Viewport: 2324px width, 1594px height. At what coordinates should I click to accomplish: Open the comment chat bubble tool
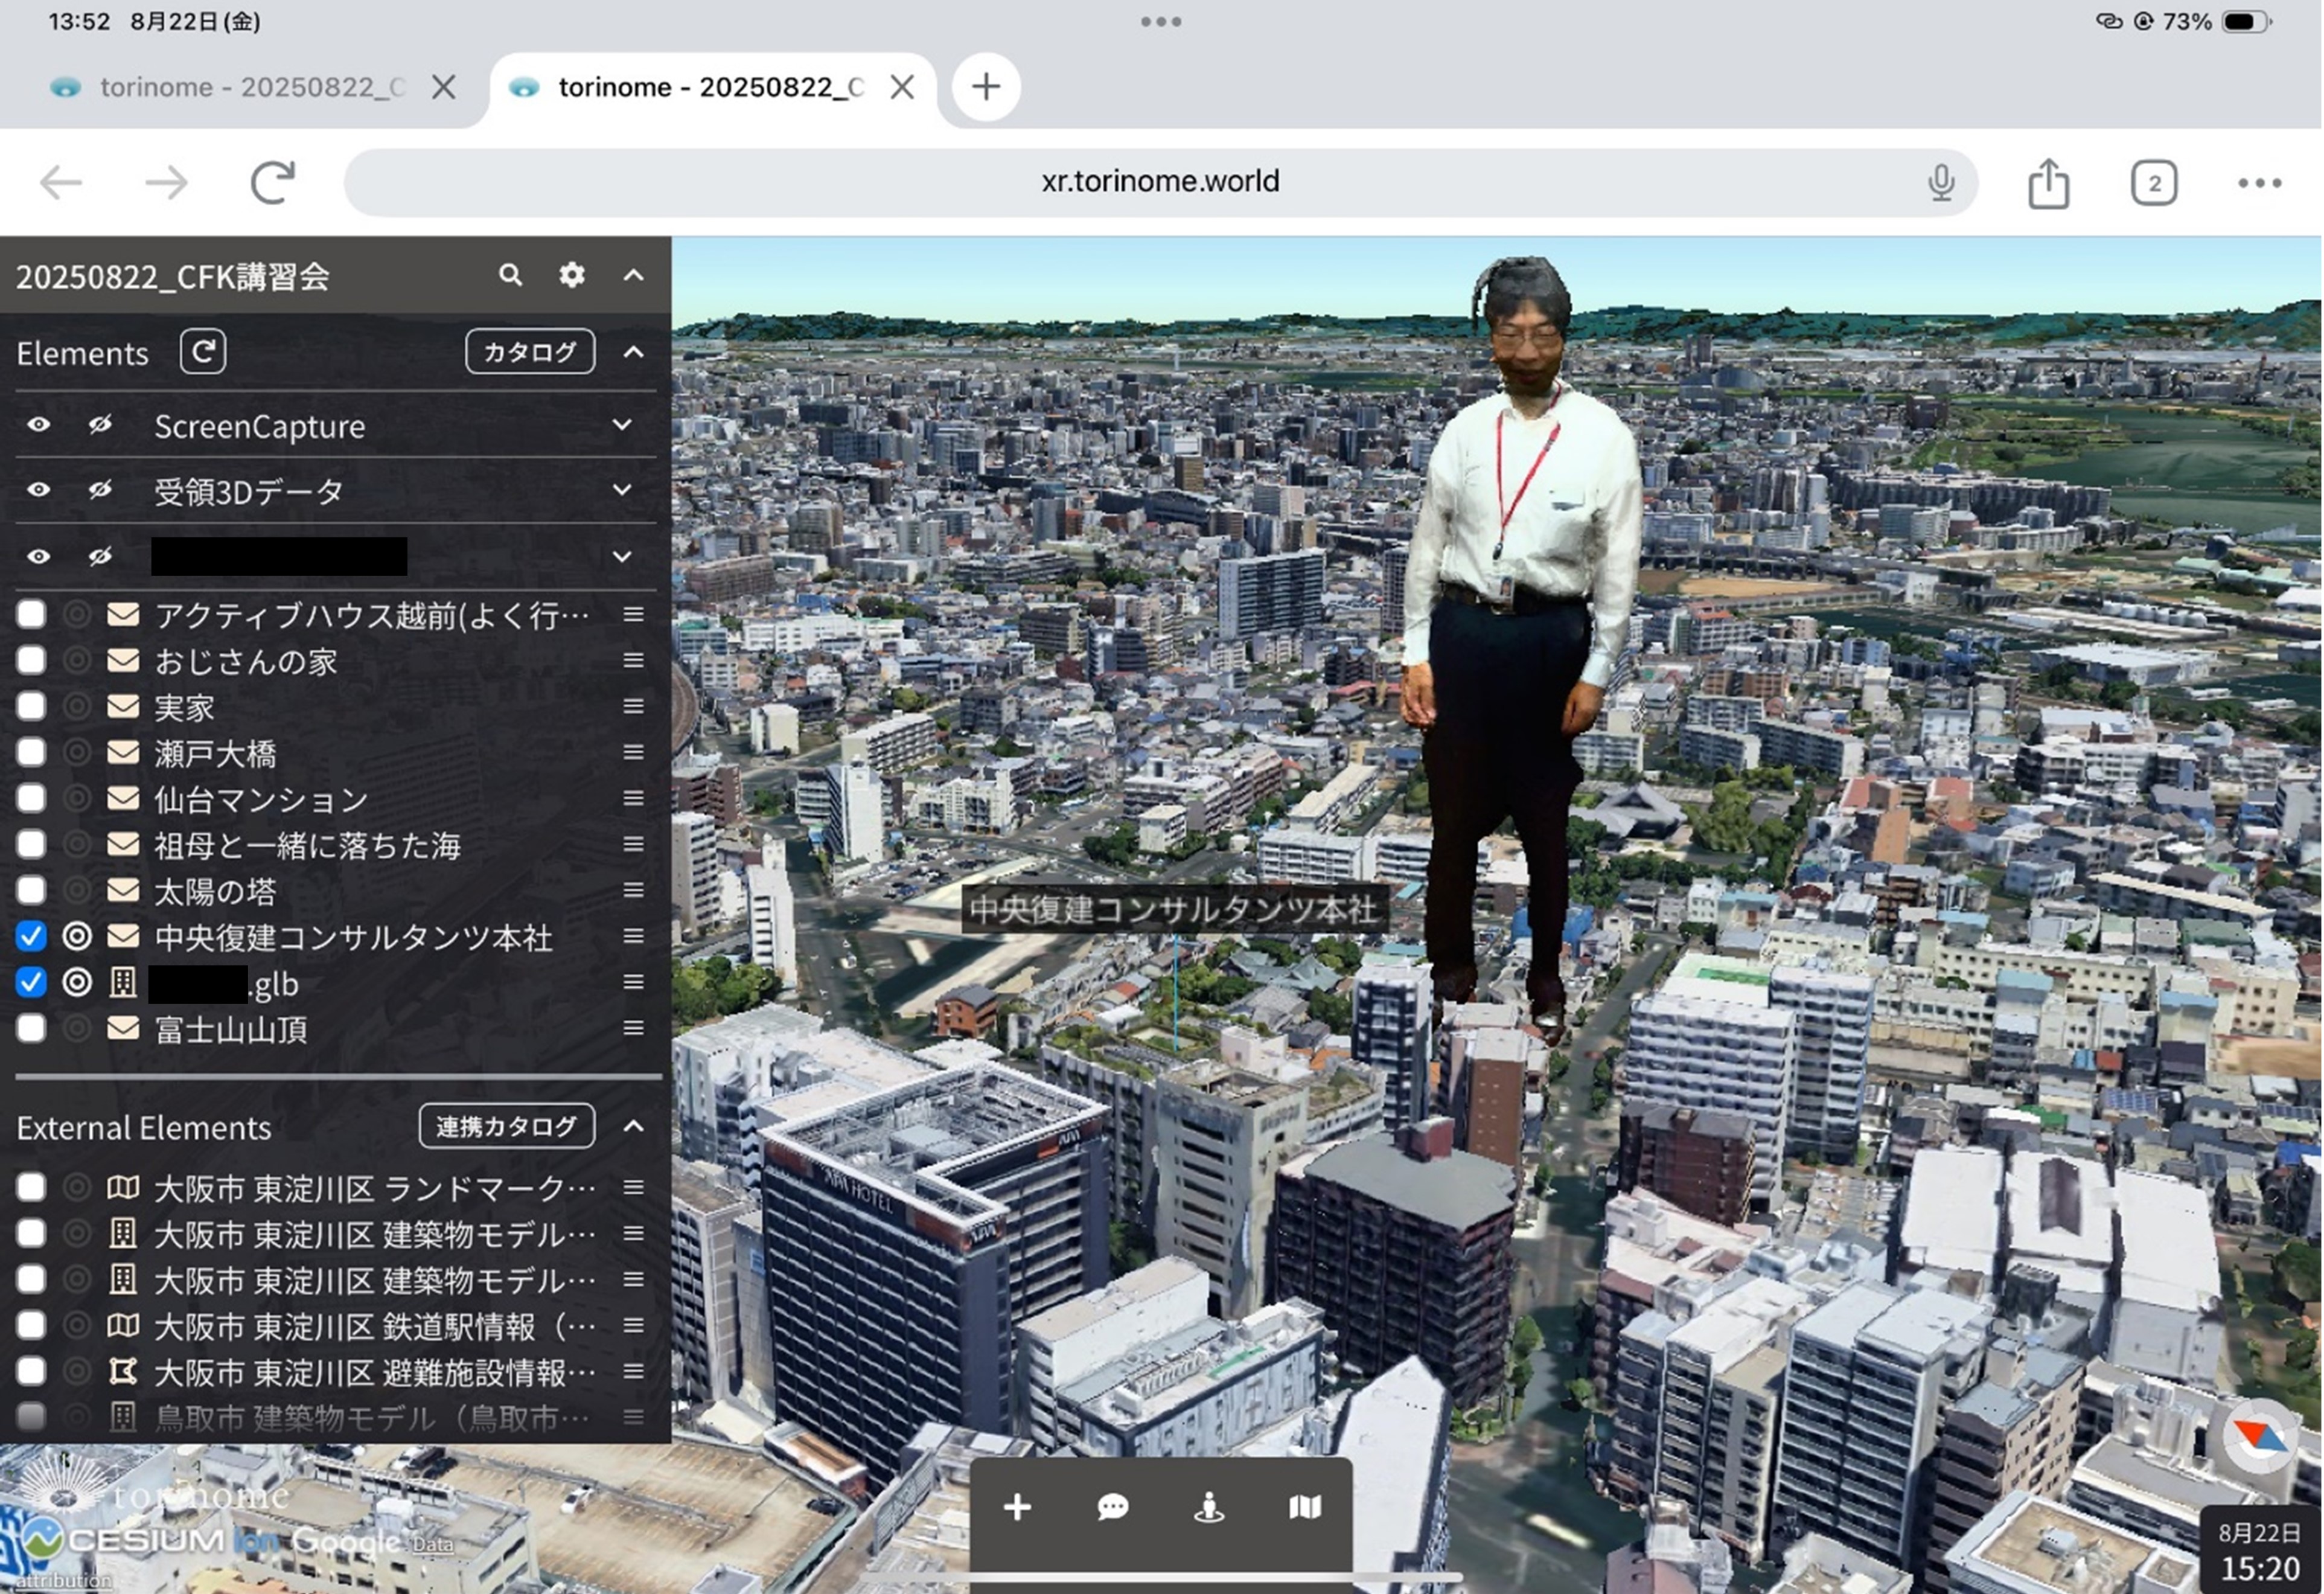click(x=1113, y=1506)
